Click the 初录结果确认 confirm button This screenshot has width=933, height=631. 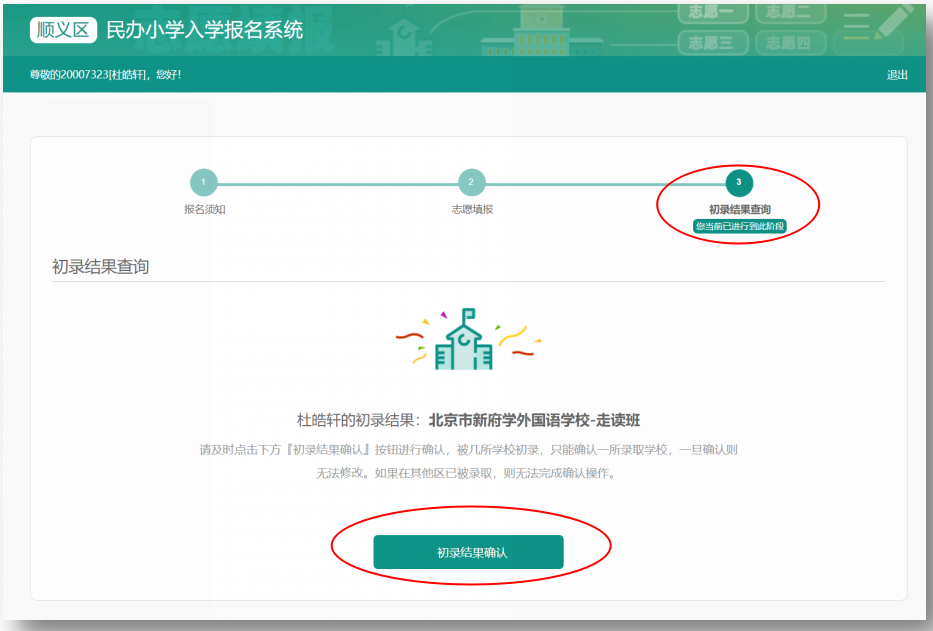(x=468, y=552)
